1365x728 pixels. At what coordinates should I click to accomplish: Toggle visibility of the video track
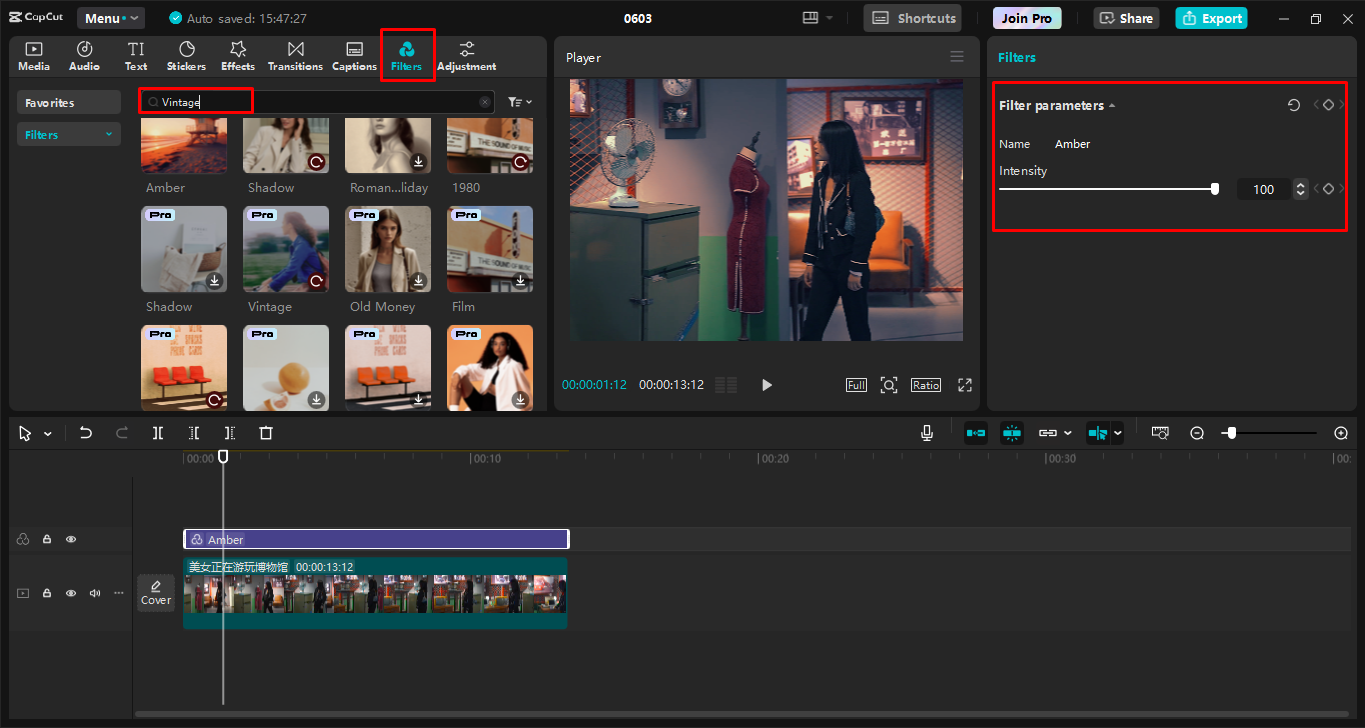pos(70,592)
